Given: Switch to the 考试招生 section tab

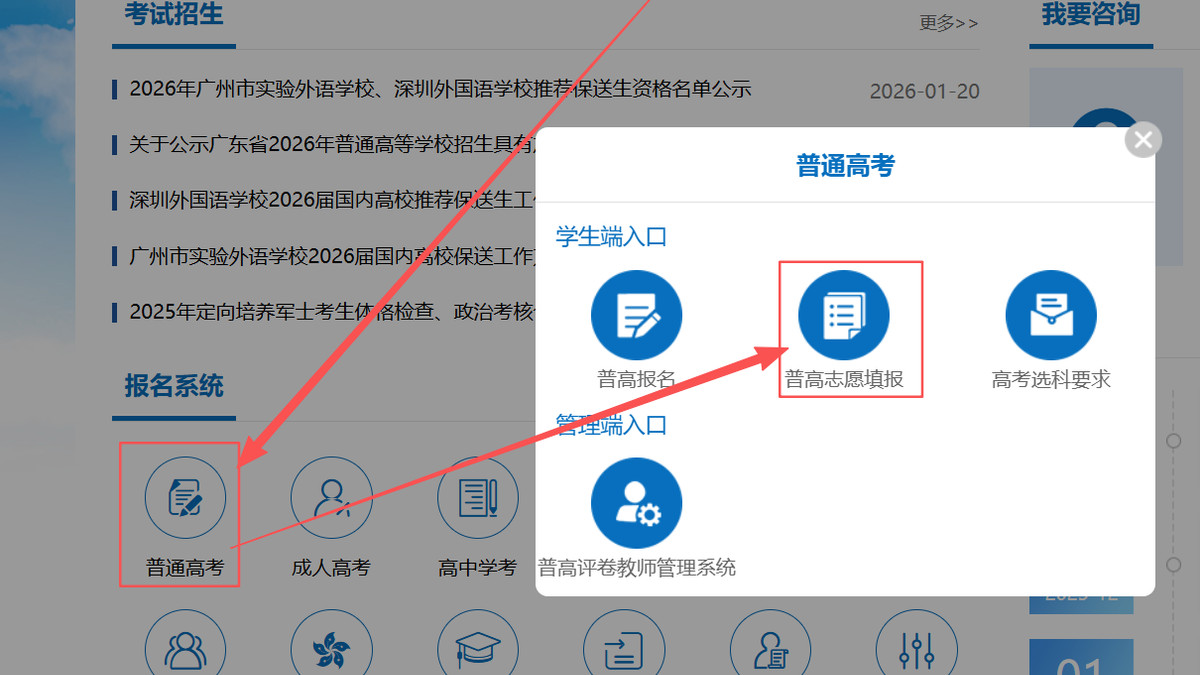Looking at the screenshot, I should pyautogui.click(x=173, y=15).
